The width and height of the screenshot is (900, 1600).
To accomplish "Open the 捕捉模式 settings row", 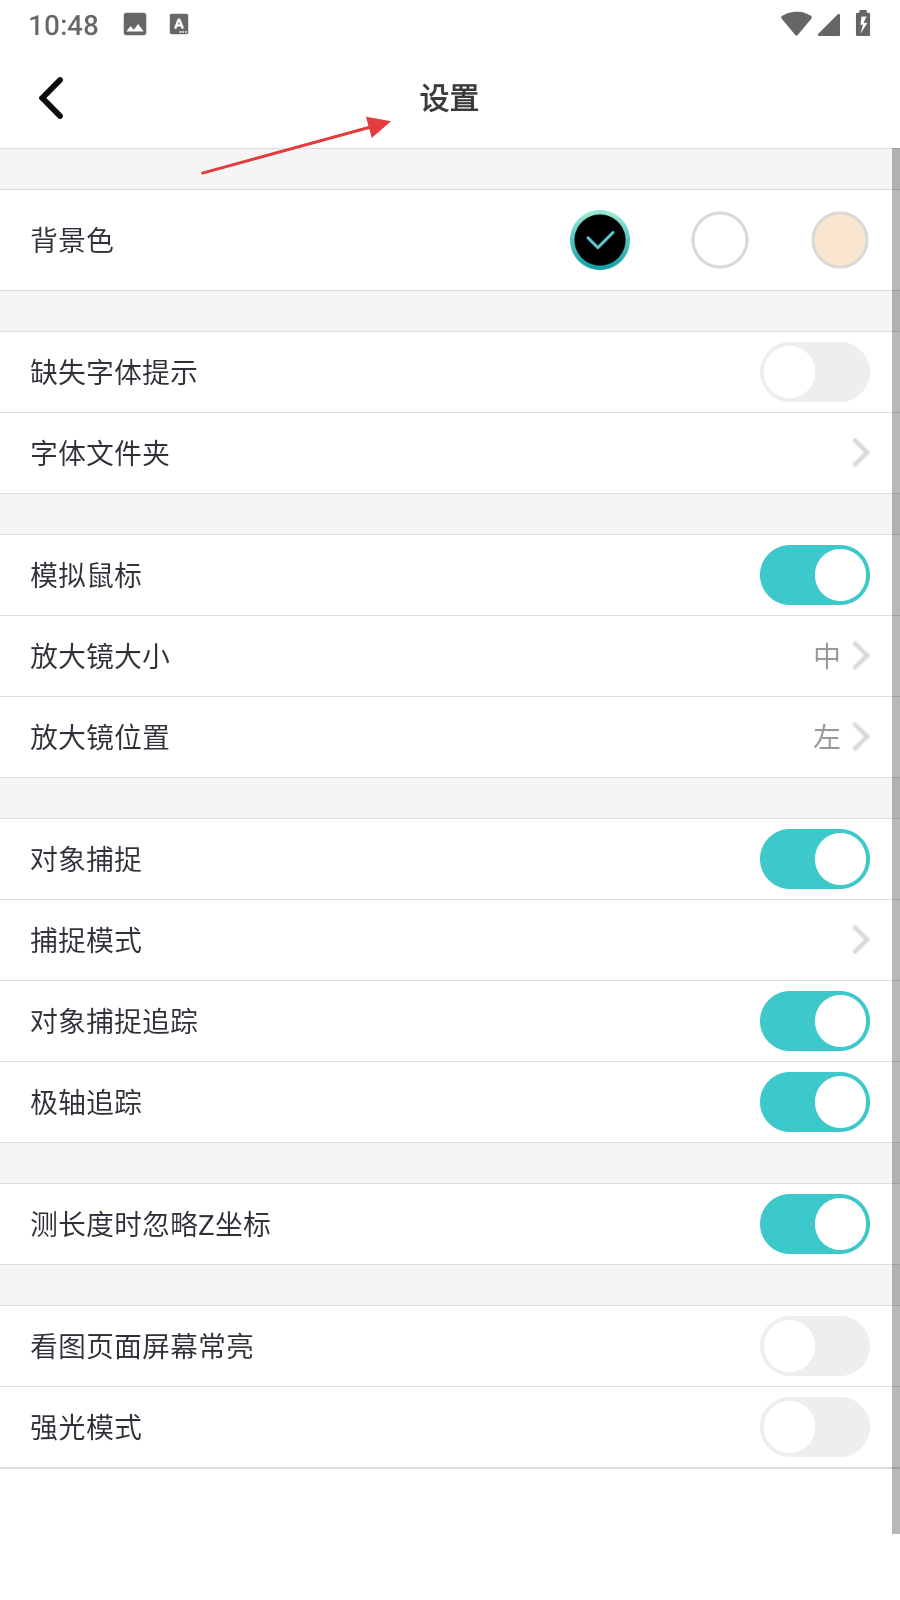I will point(450,941).
